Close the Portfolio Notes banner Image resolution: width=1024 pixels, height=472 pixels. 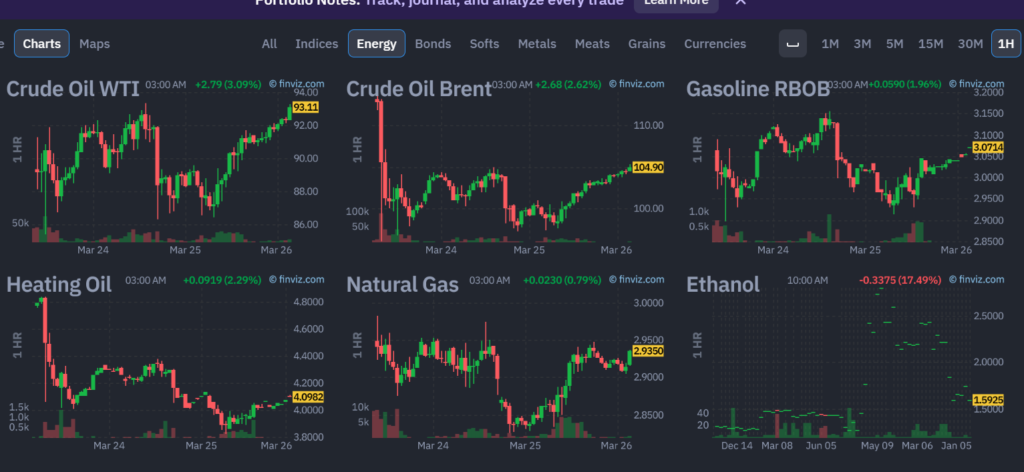click(741, 3)
